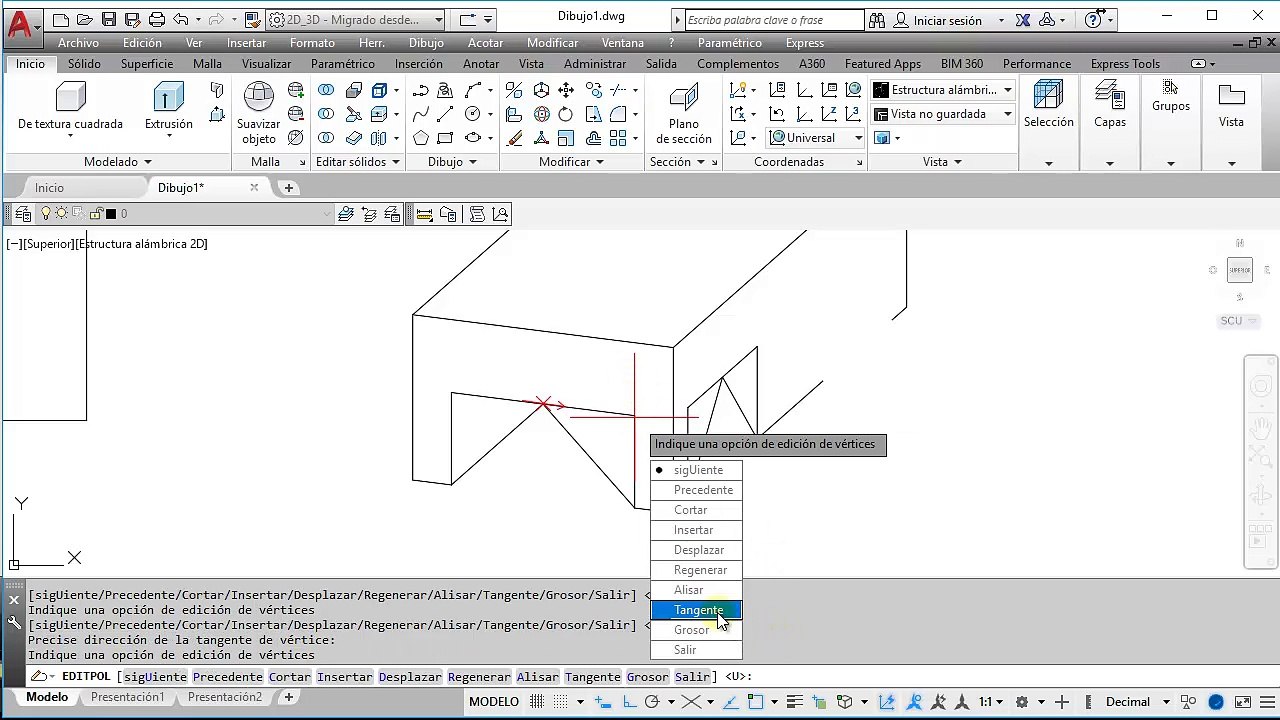The image size is (1280, 720).
Task: Expand the Dibujo panel
Action: tap(452, 162)
